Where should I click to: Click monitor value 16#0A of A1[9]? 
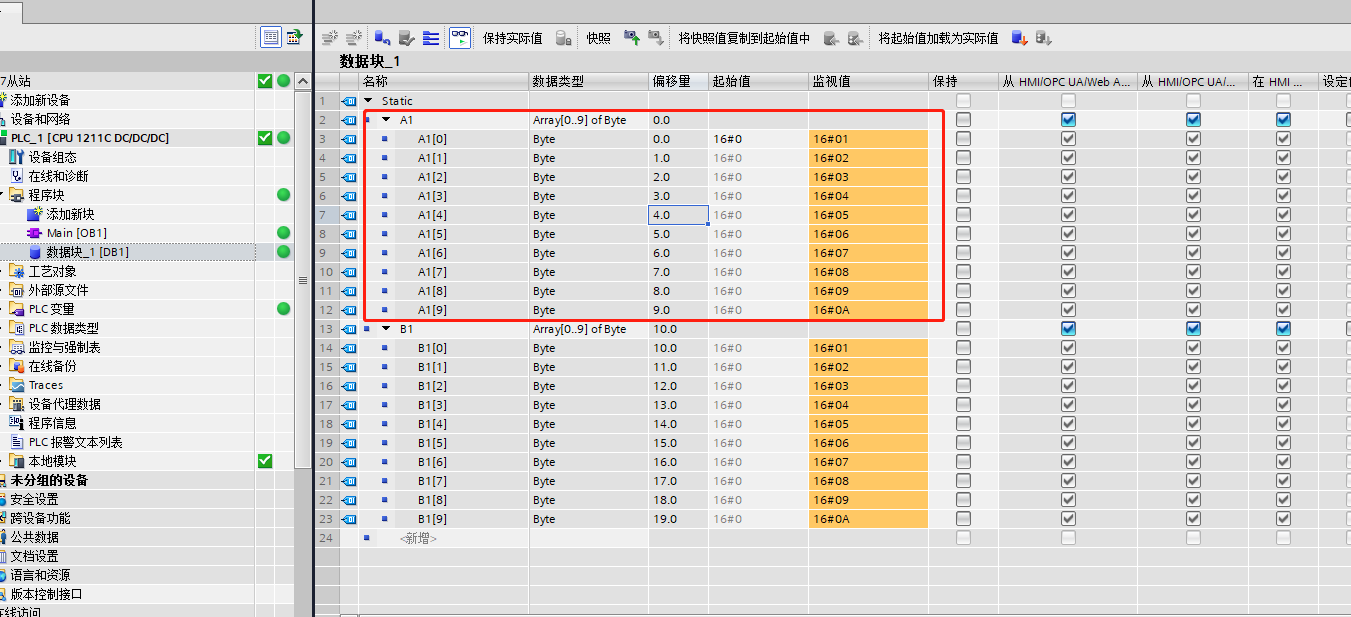coord(868,310)
